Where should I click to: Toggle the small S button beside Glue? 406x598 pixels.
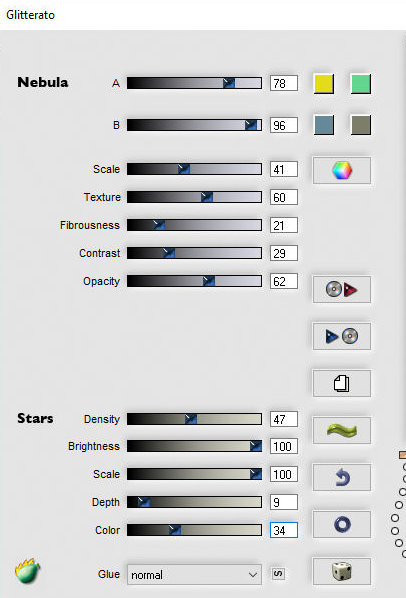pos(278,573)
